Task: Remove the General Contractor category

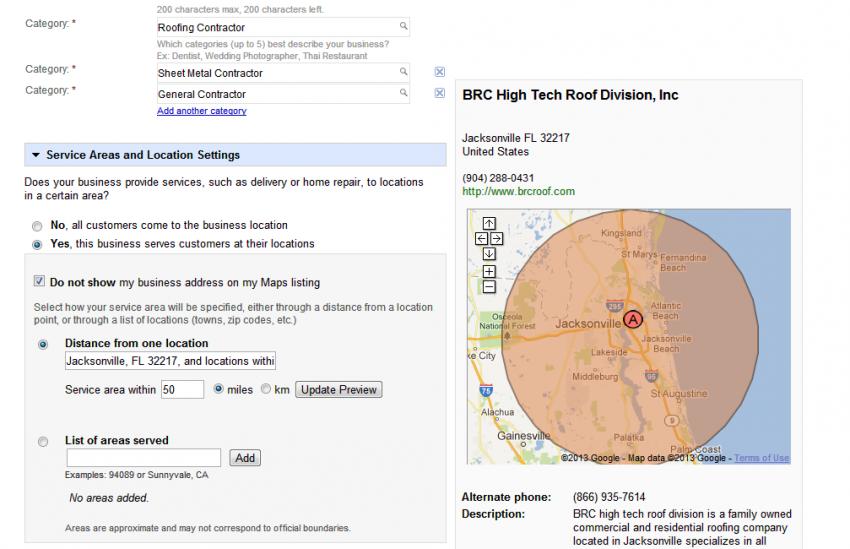Action: (x=440, y=93)
